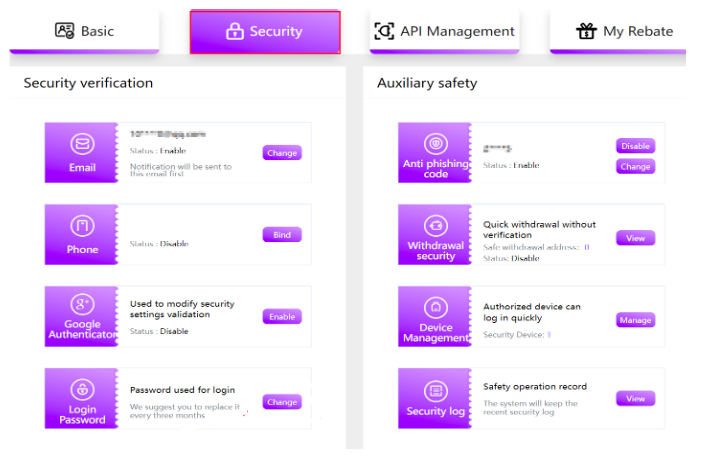Click the Google Authenticator icon
The image size is (701, 461).
click(82, 305)
